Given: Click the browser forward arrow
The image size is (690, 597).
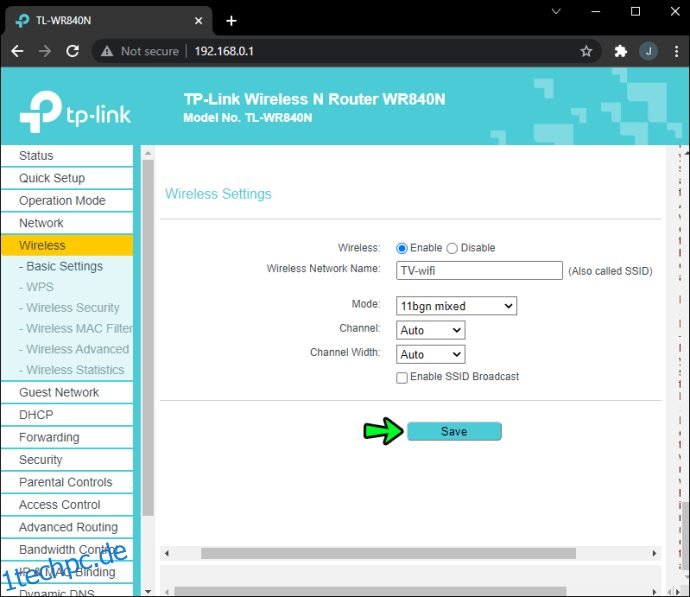Looking at the screenshot, I should click(44, 51).
